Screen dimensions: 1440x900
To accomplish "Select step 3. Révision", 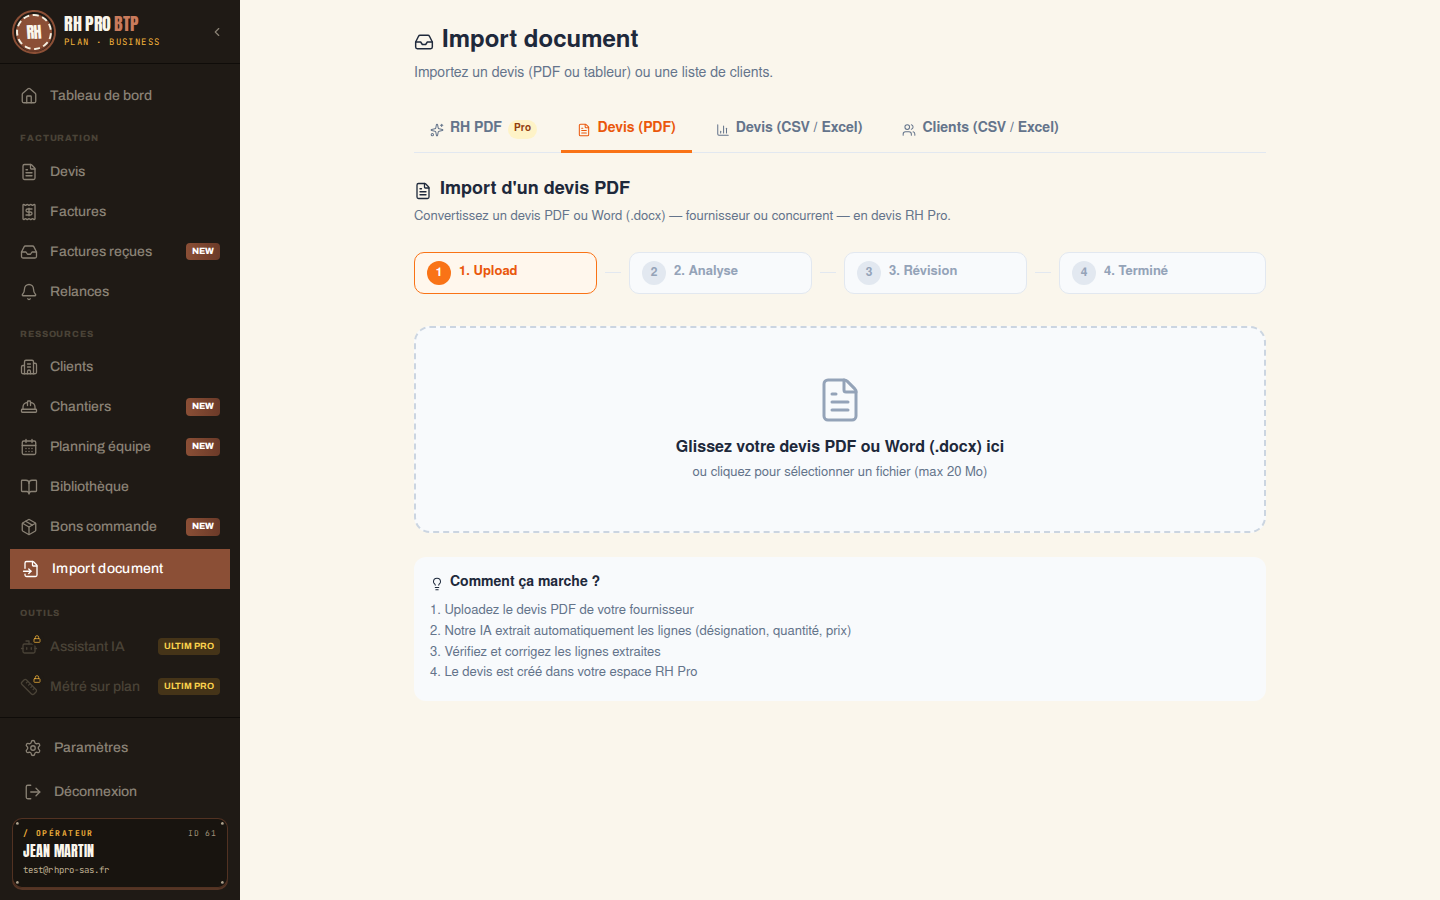I will point(935,273).
